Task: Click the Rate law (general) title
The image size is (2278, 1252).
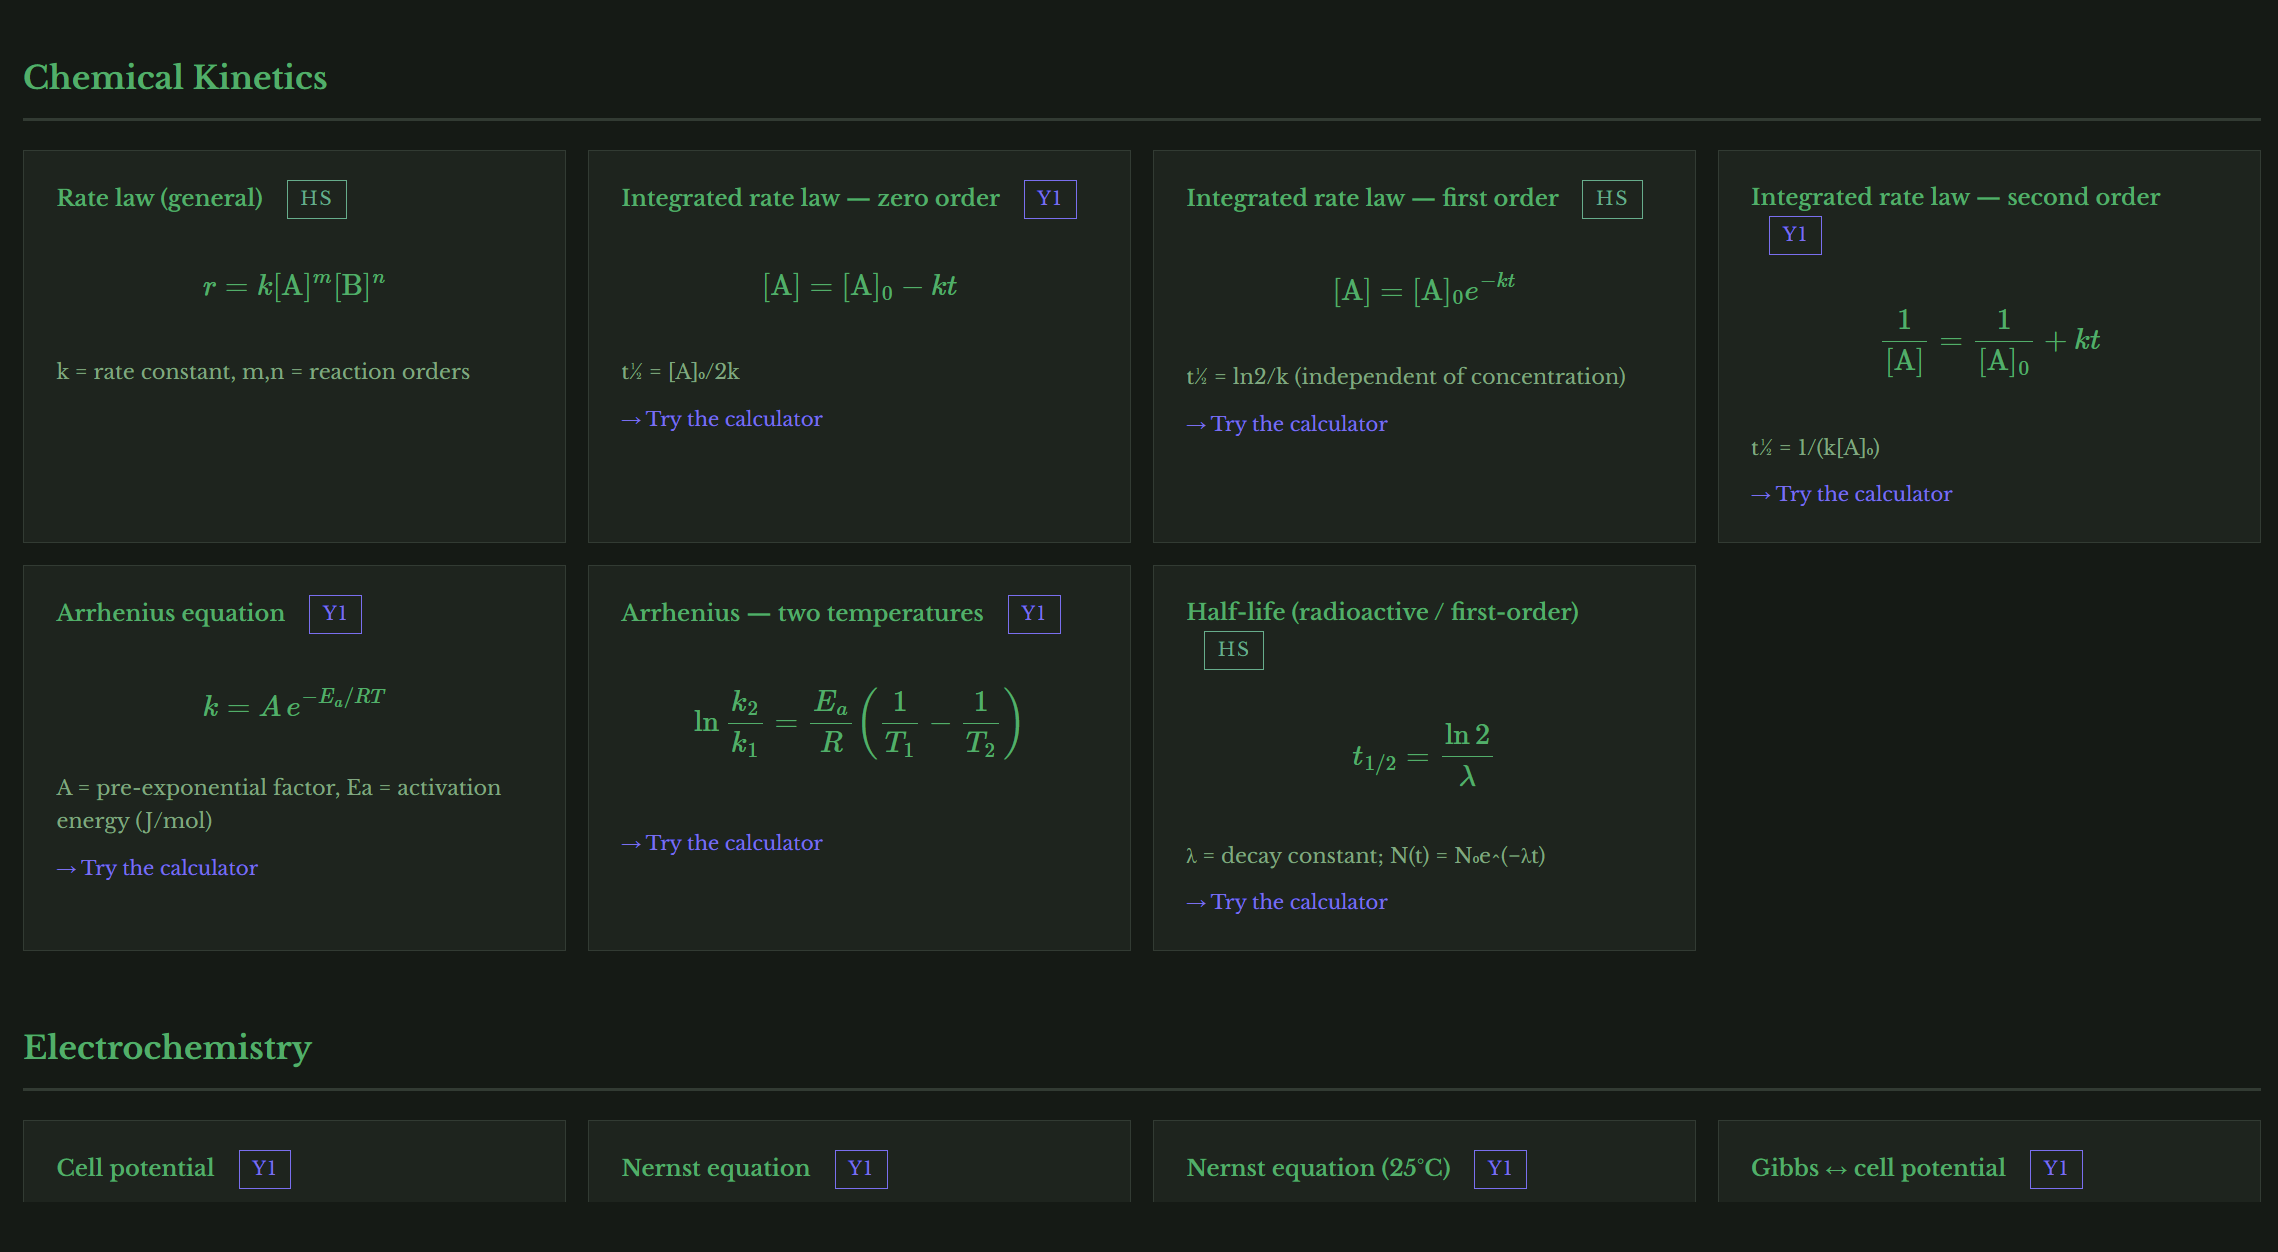Action: (160, 198)
